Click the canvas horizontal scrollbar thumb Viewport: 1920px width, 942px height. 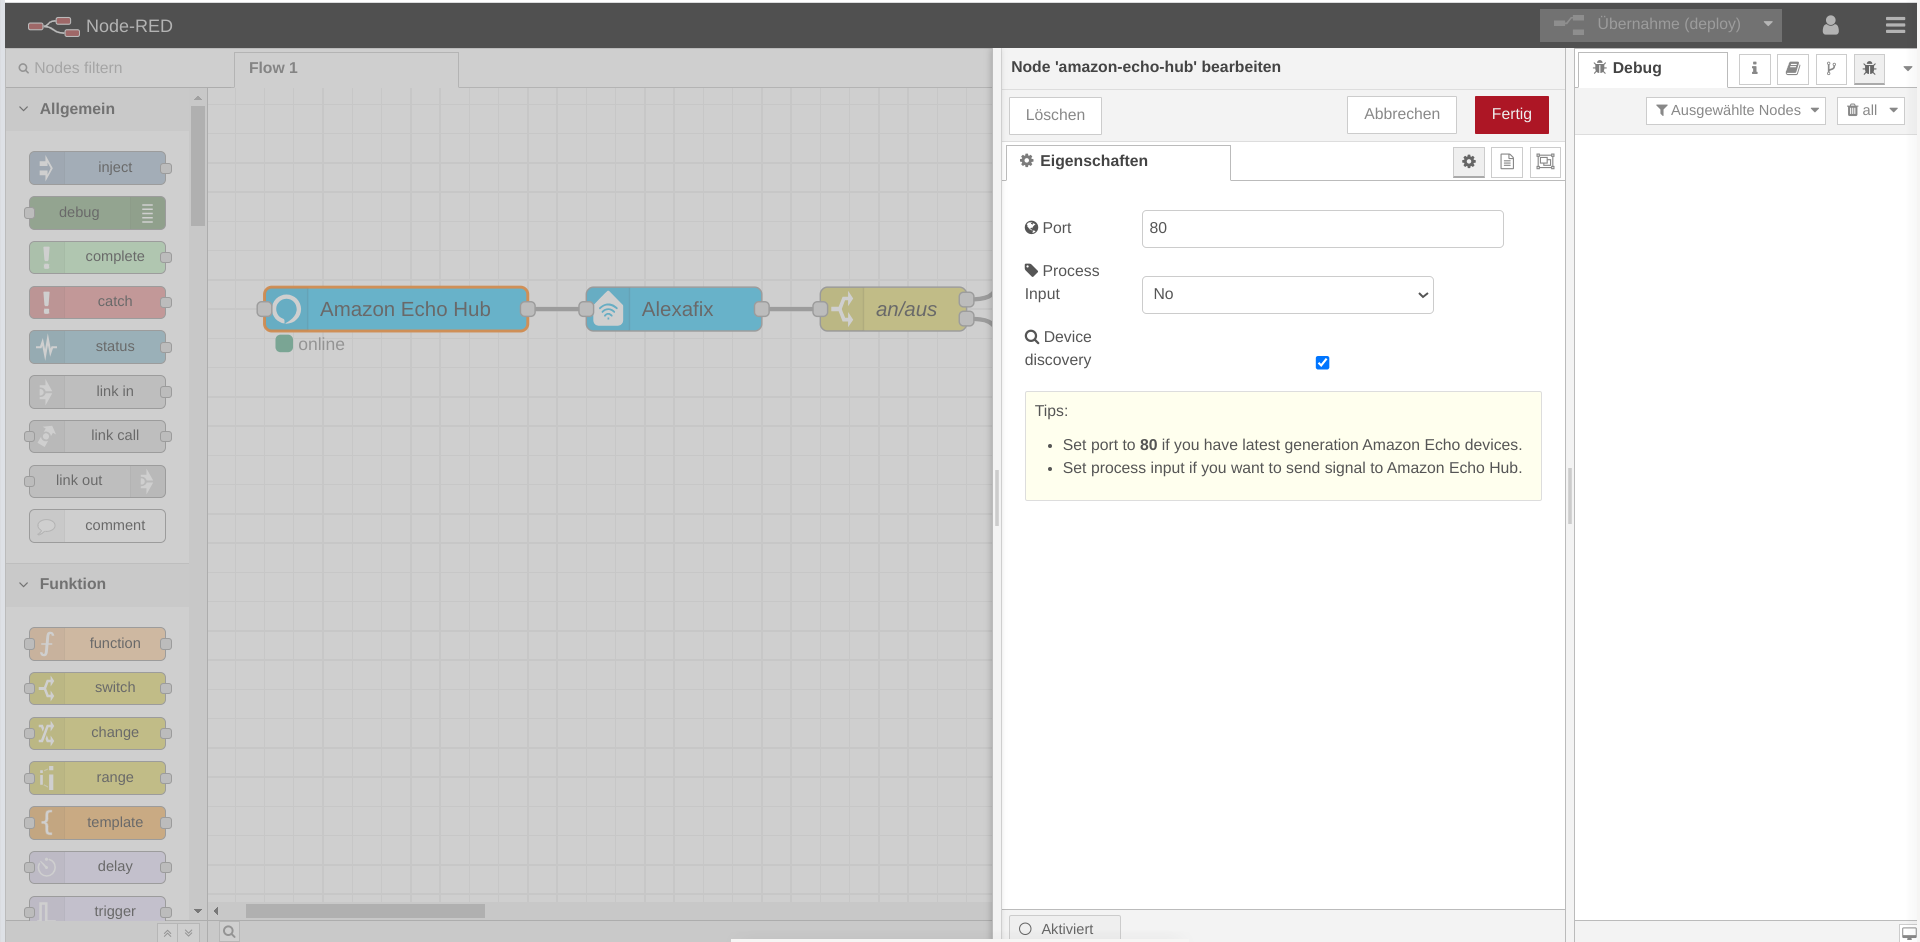pos(365,911)
